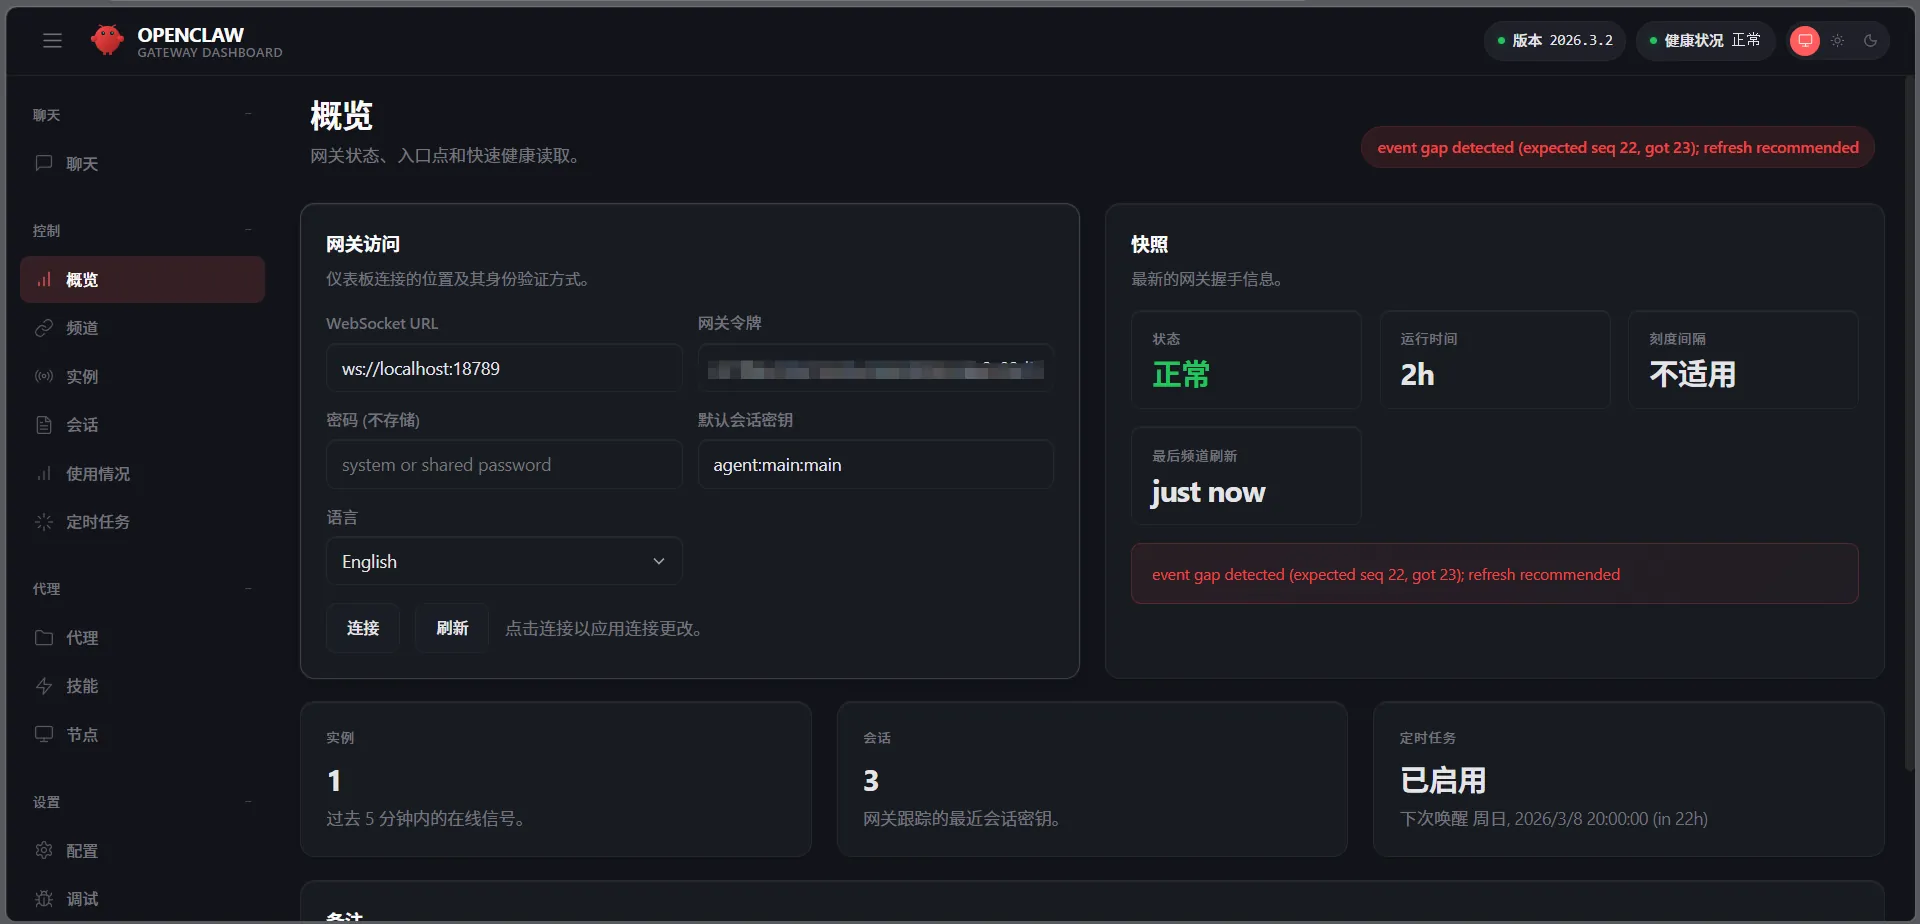Open 使用情况 using its chart icon
1920x924 pixels.
click(x=44, y=473)
